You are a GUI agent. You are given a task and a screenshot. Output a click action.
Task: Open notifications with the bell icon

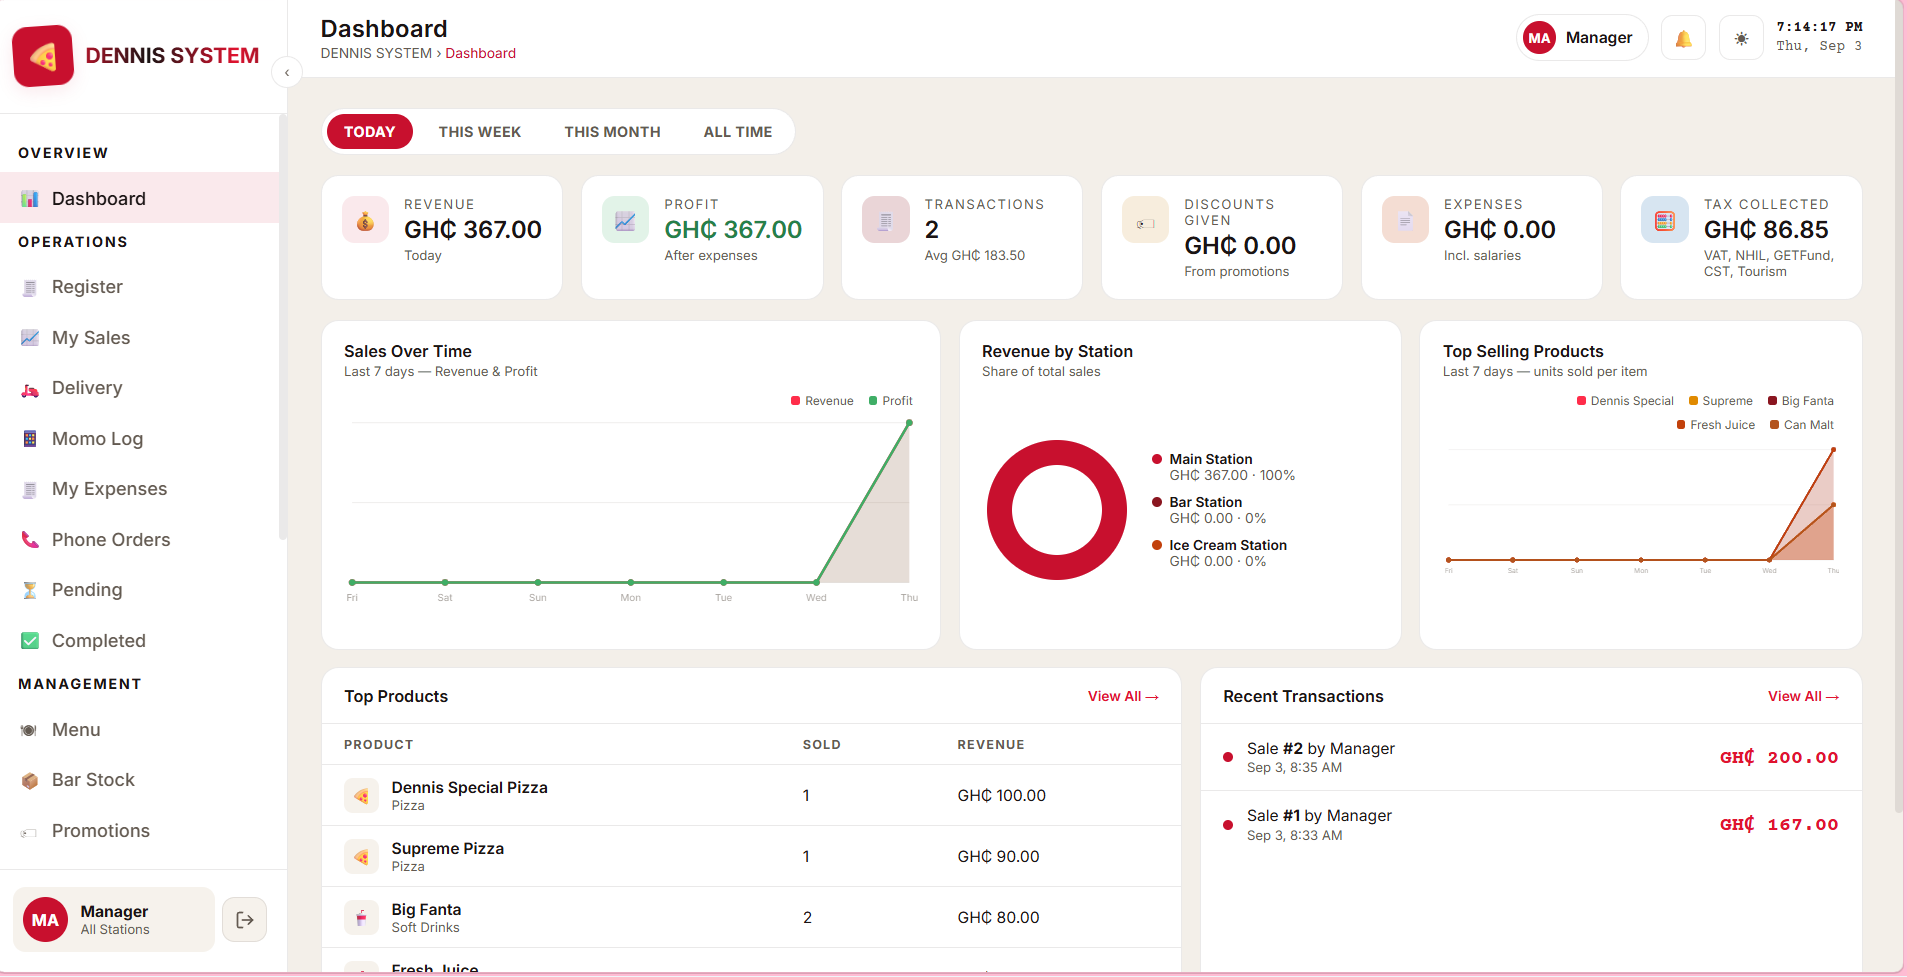click(x=1683, y=38)
